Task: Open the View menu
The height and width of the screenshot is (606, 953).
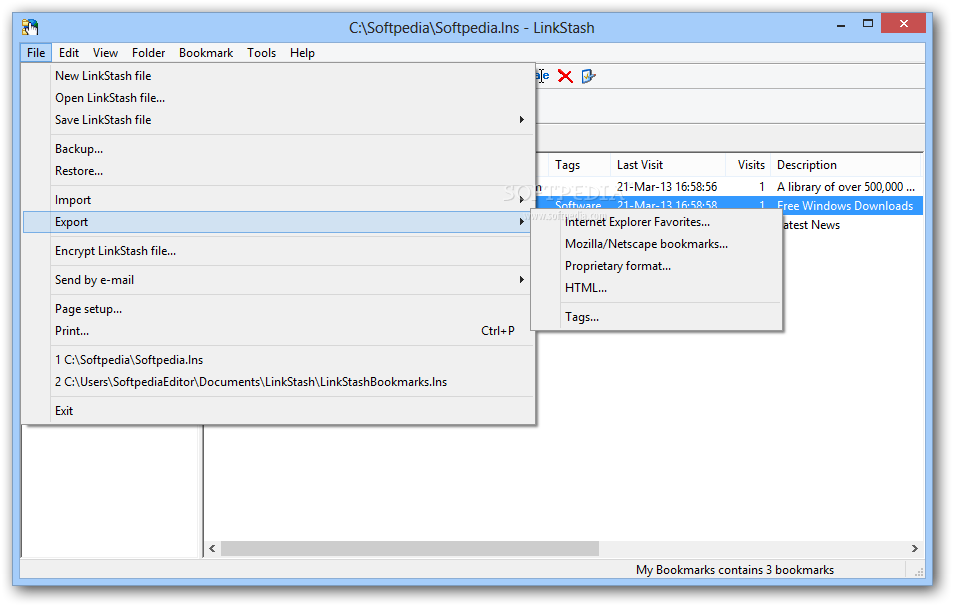Action: (x=105, y=53)
